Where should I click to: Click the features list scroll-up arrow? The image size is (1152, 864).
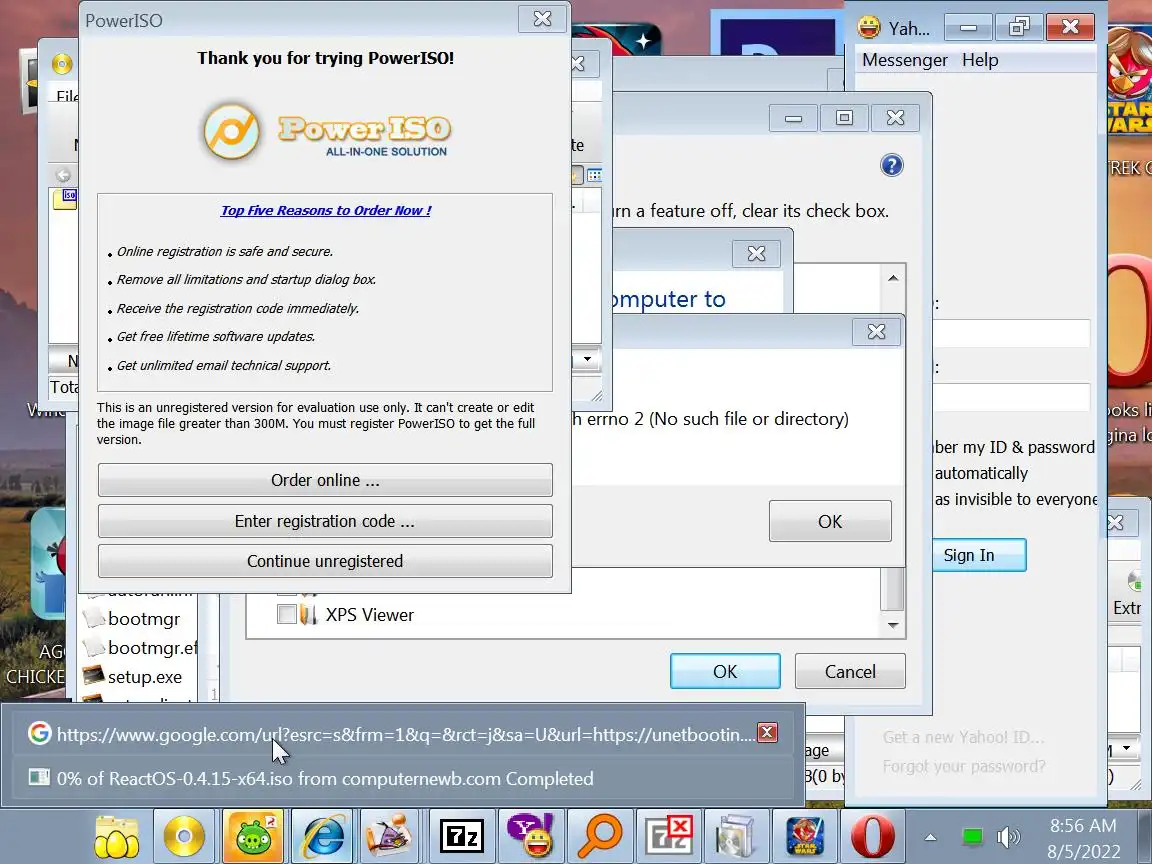893,278
